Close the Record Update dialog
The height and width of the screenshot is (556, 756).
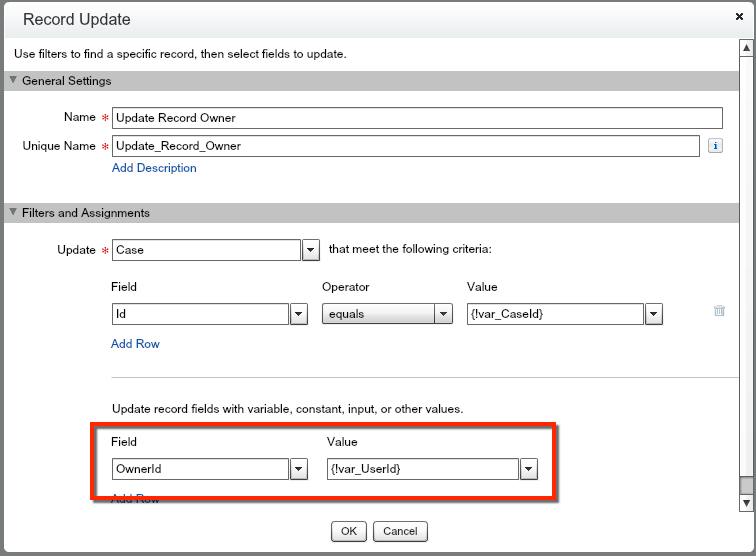[739, 18]
